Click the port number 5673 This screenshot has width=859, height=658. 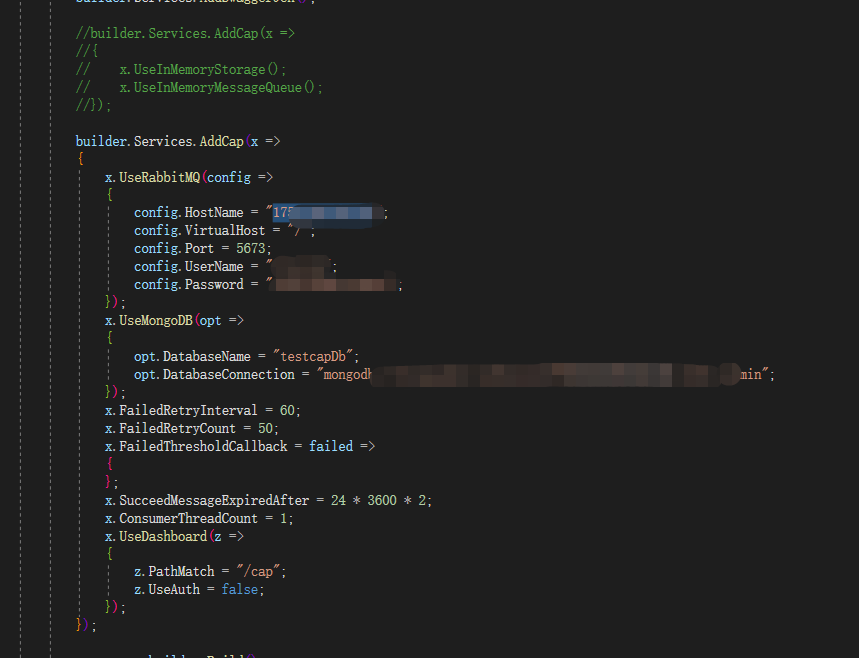pyautogui.click(x=252, y=248)
